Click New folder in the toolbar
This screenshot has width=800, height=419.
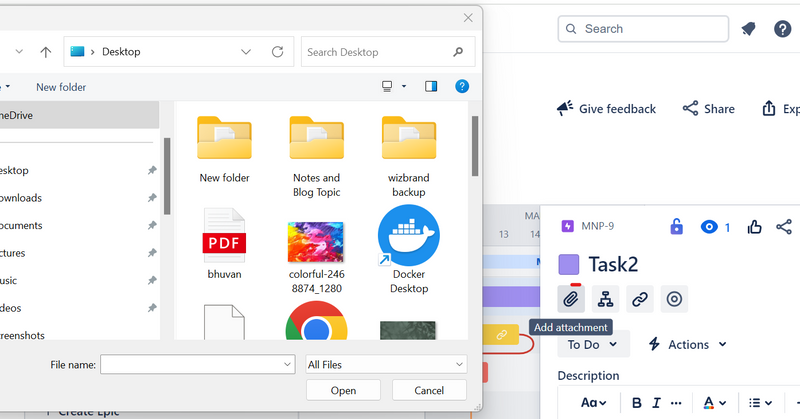(x=61, y=87)
